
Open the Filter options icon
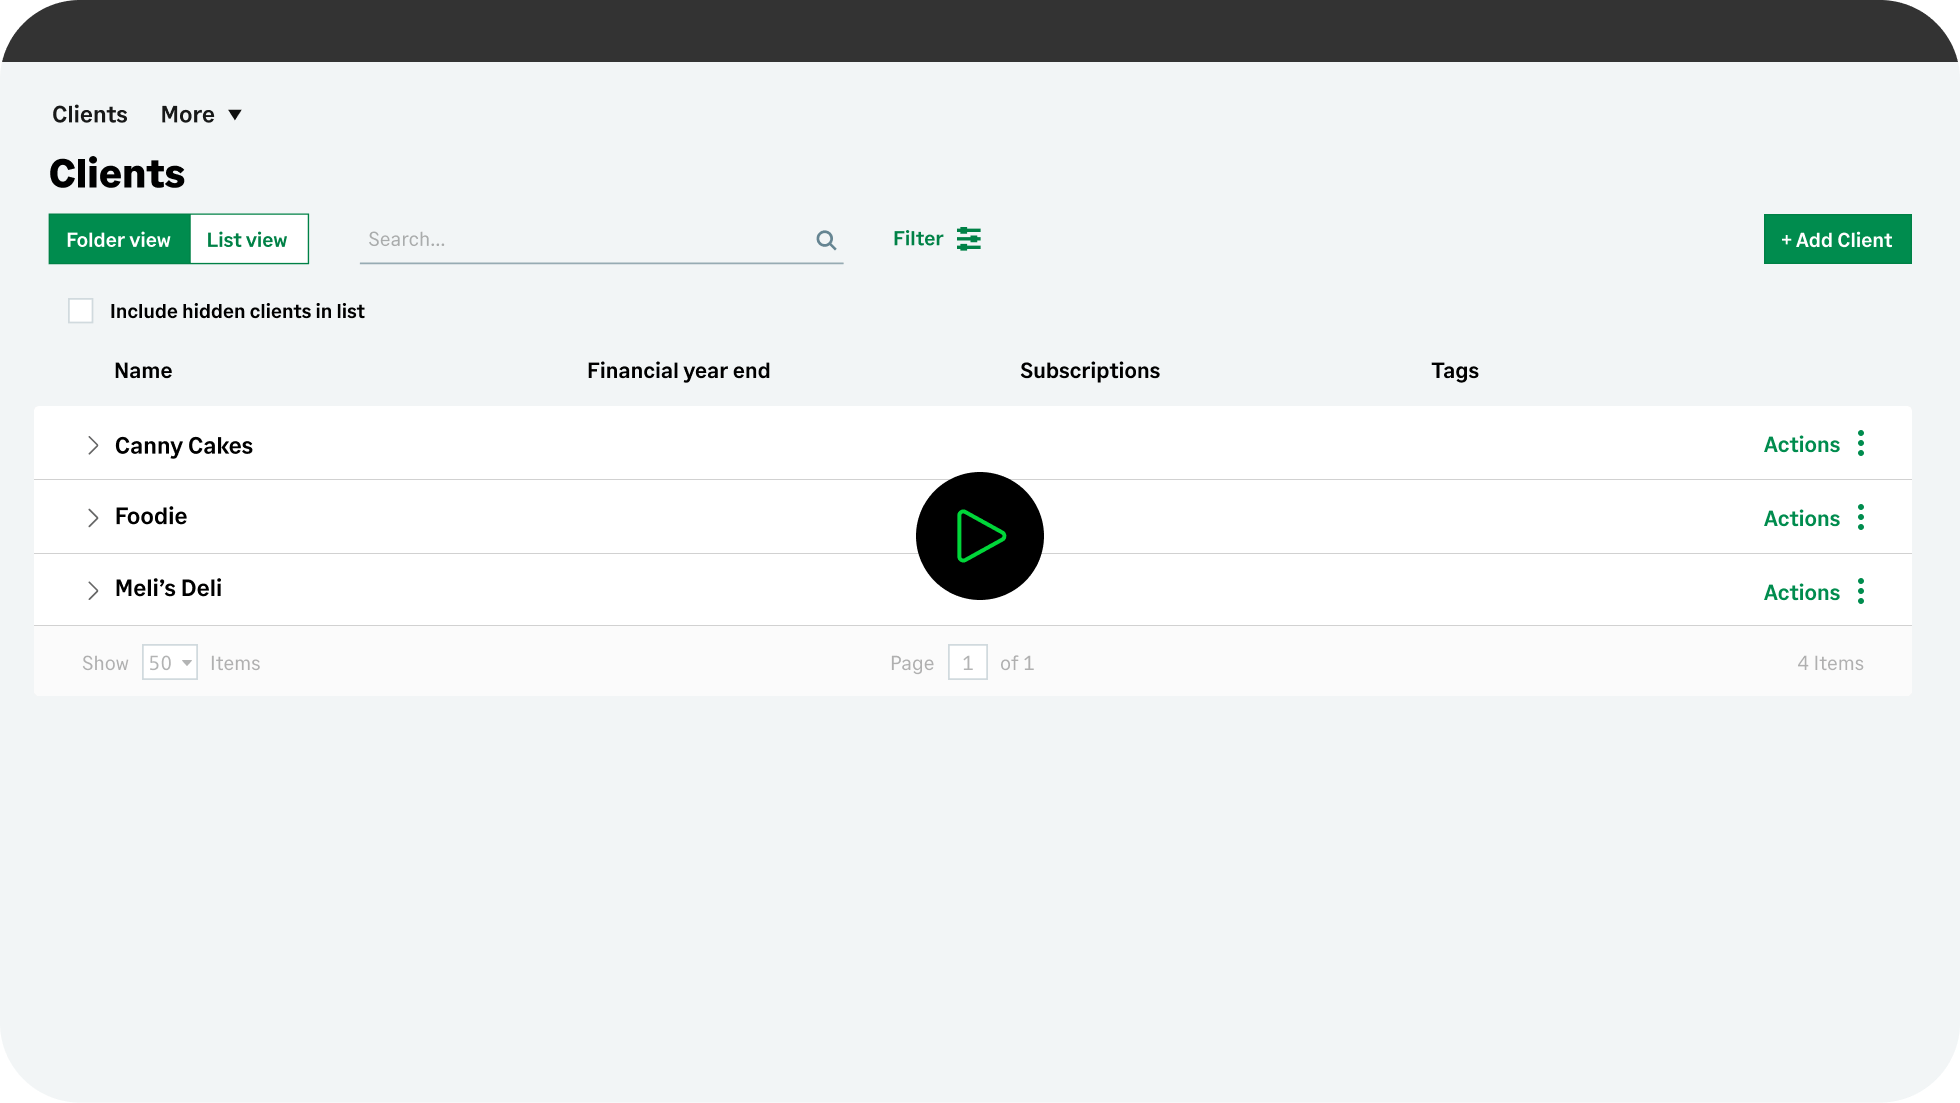tap(968, 238)
